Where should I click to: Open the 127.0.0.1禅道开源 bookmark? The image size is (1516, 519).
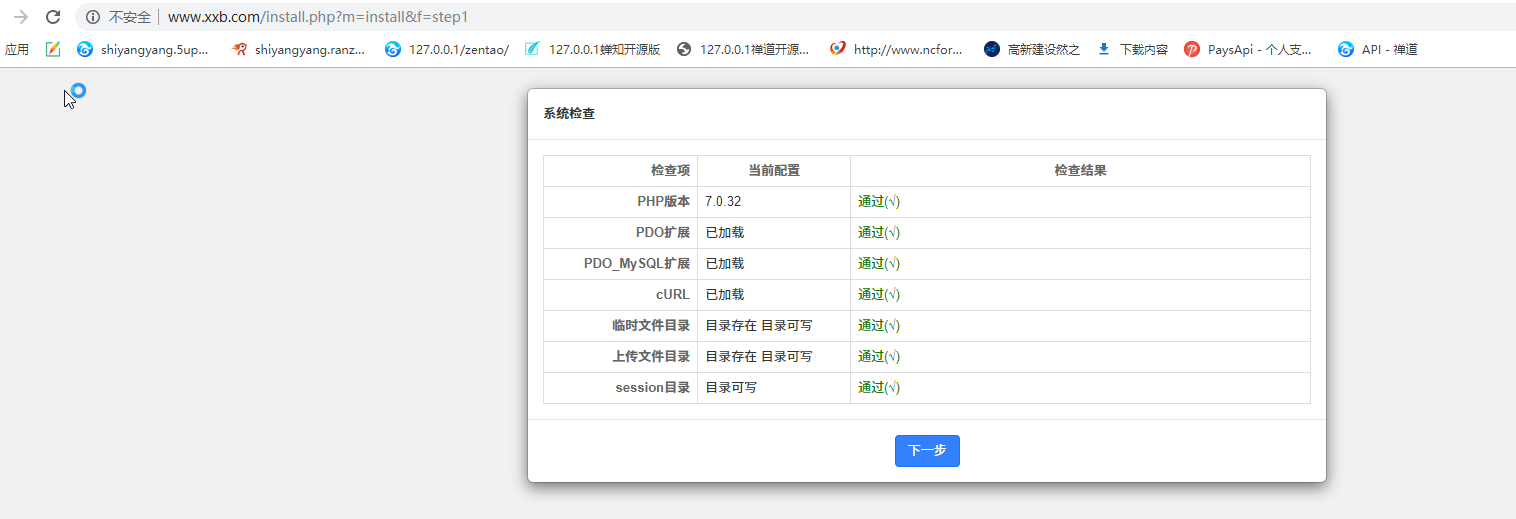[743, 49]
